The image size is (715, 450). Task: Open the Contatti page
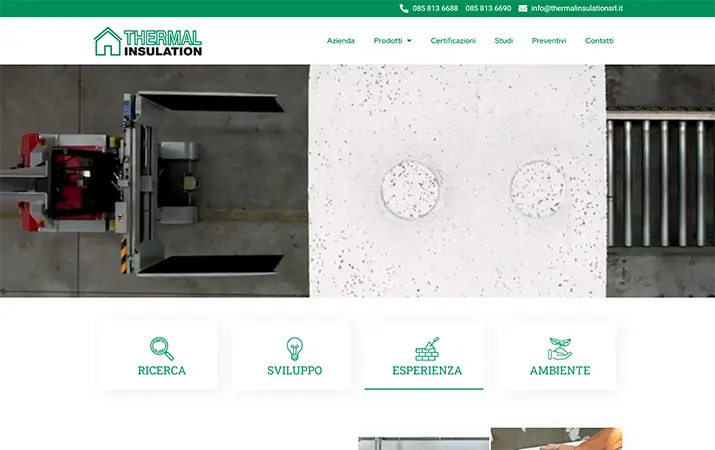click(599, 41)
